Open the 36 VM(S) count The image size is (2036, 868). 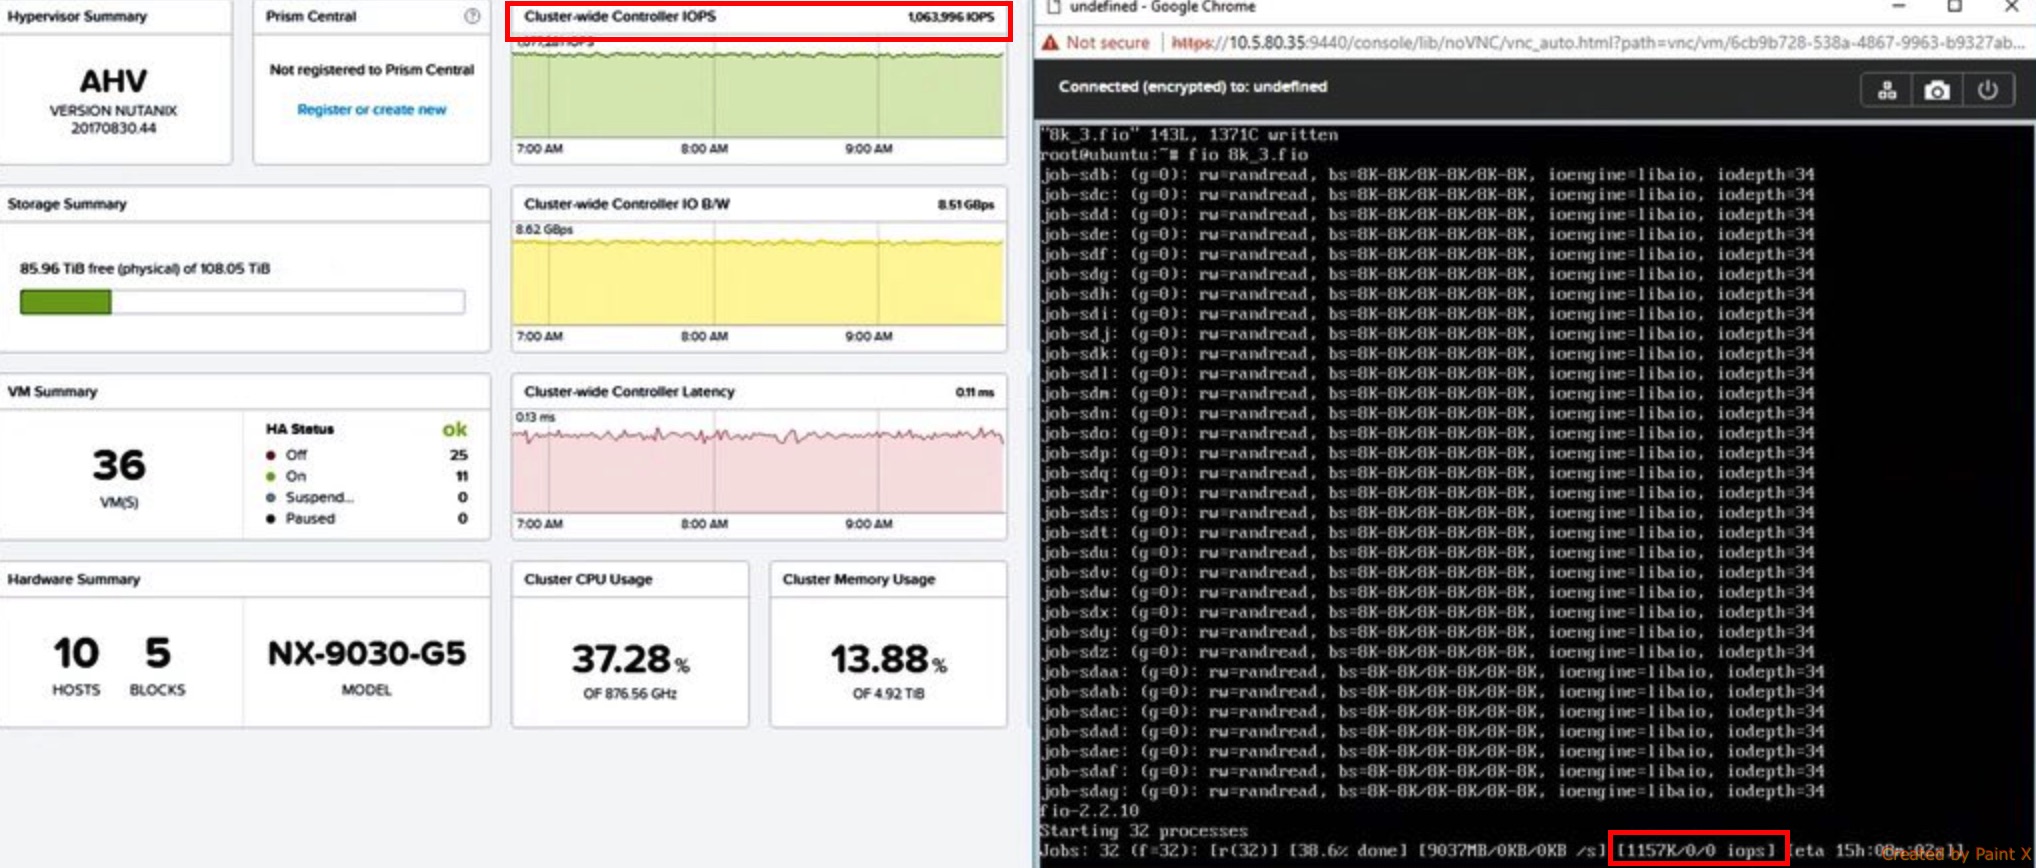tap(119, 466)
